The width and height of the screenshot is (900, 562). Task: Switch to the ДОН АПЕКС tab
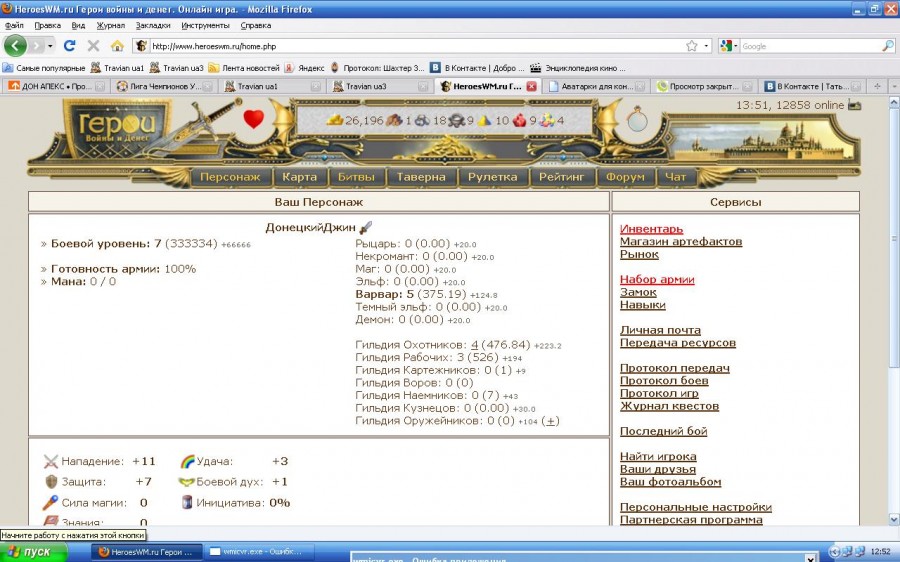coord(56,86)
